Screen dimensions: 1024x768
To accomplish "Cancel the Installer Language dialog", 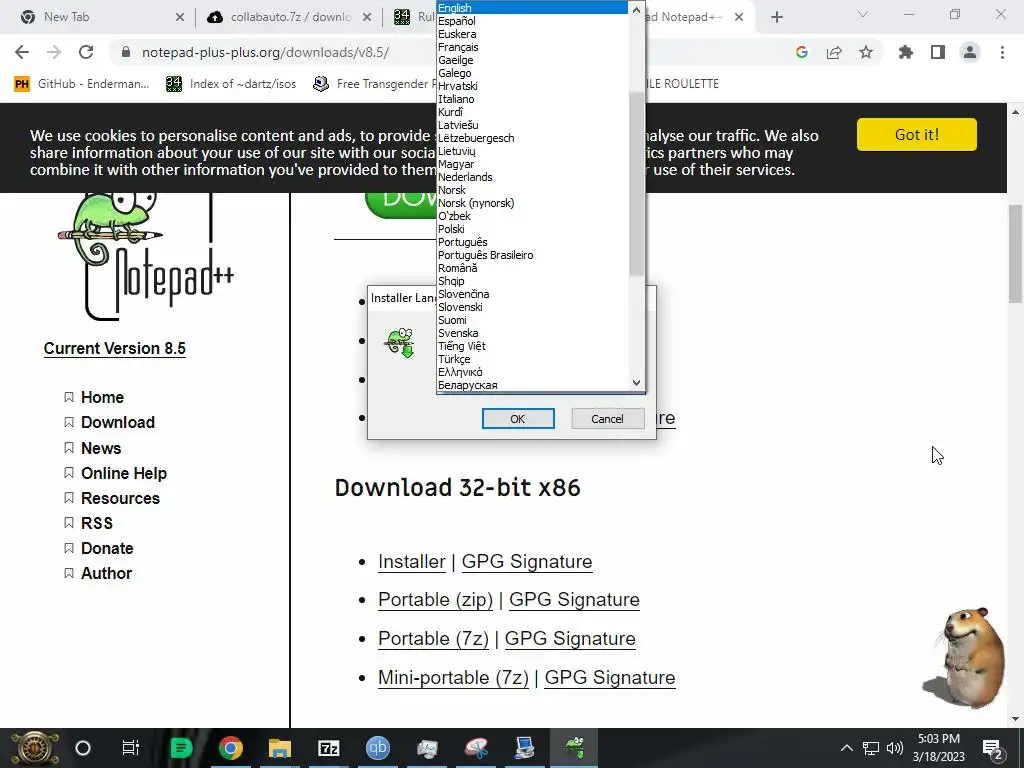I will [607, 419].
